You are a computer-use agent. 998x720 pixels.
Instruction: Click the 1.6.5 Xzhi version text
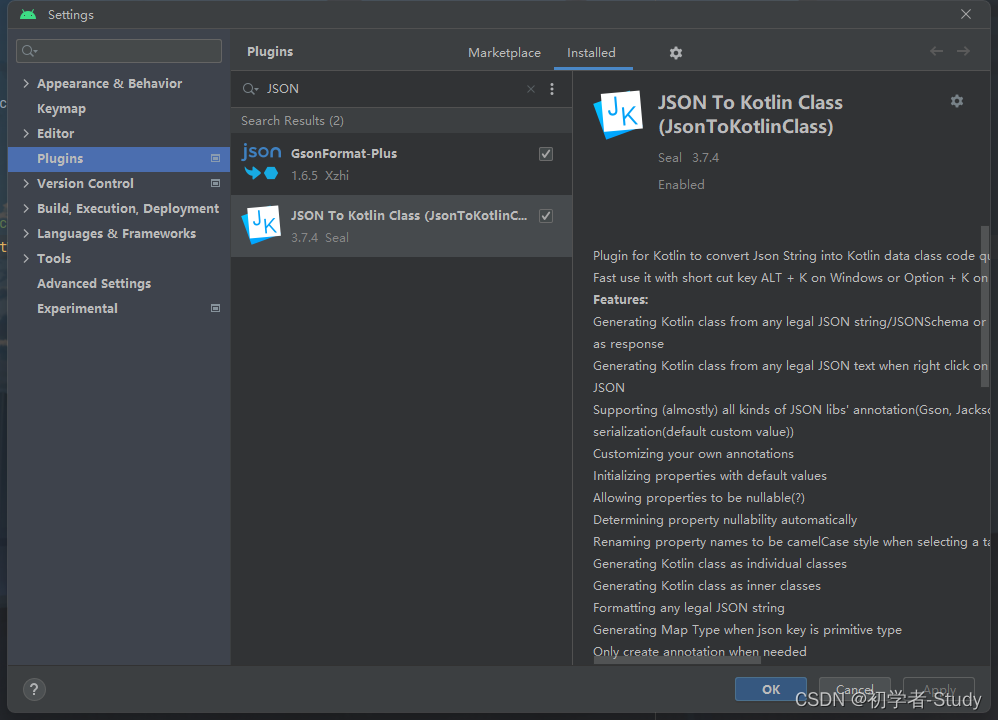pyautogui.click(x=320, y=176)
